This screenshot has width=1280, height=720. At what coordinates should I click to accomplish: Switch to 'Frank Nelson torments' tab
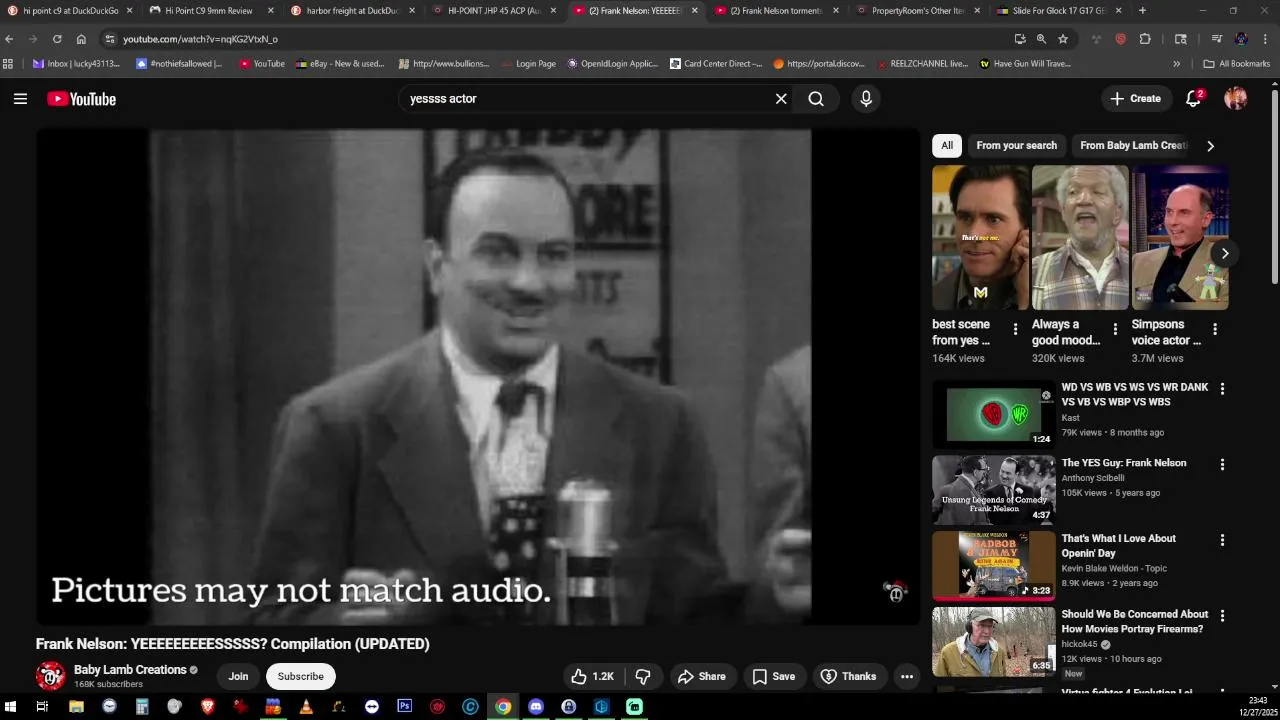774,11
